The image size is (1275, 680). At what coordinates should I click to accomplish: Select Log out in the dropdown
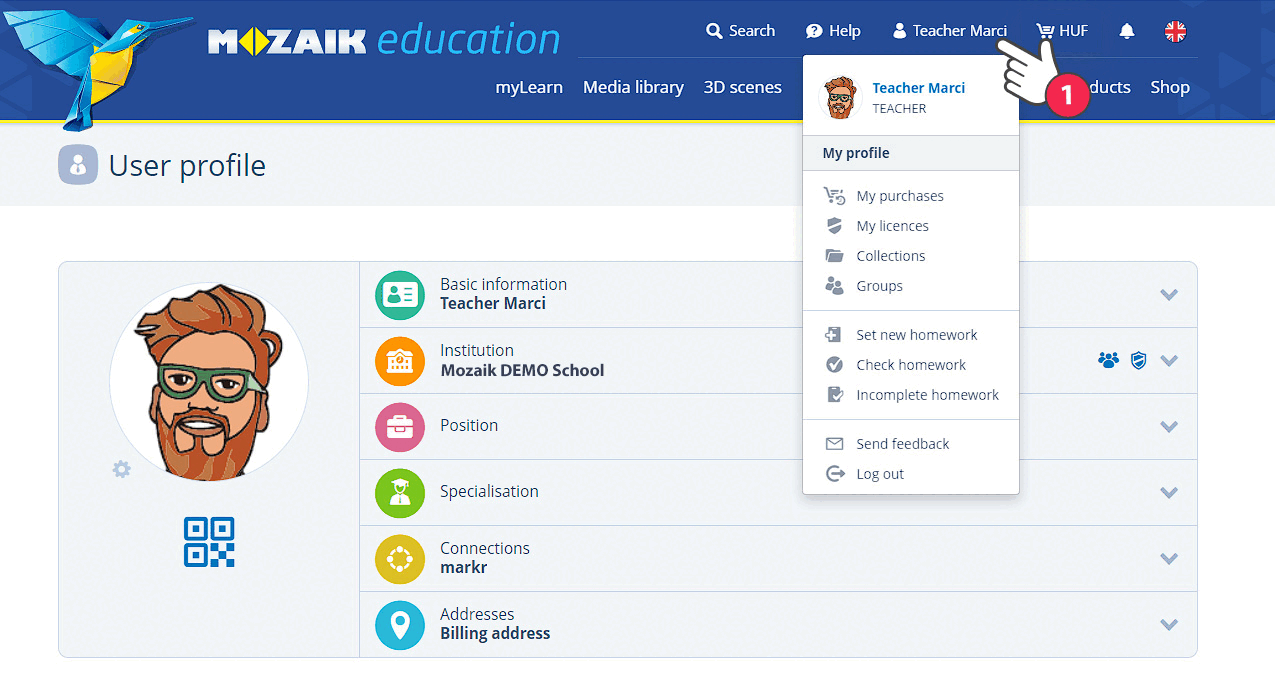879,474
